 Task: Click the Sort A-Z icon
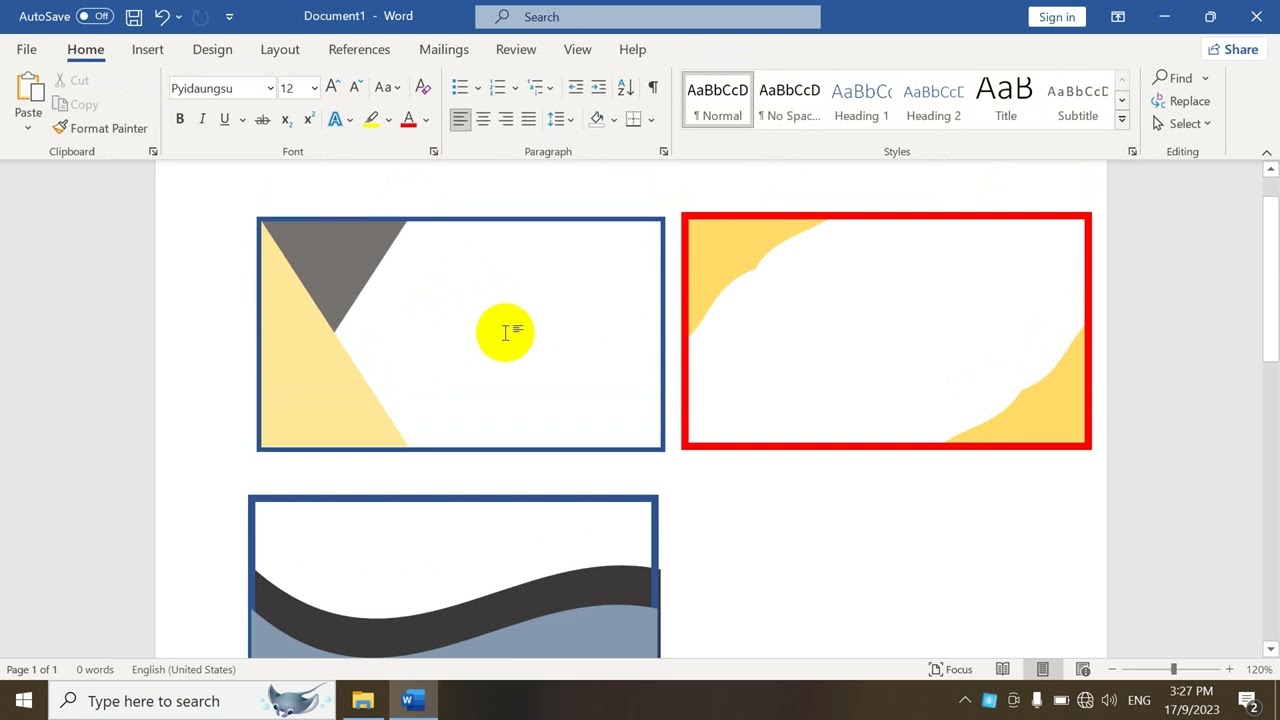[625, 88]
